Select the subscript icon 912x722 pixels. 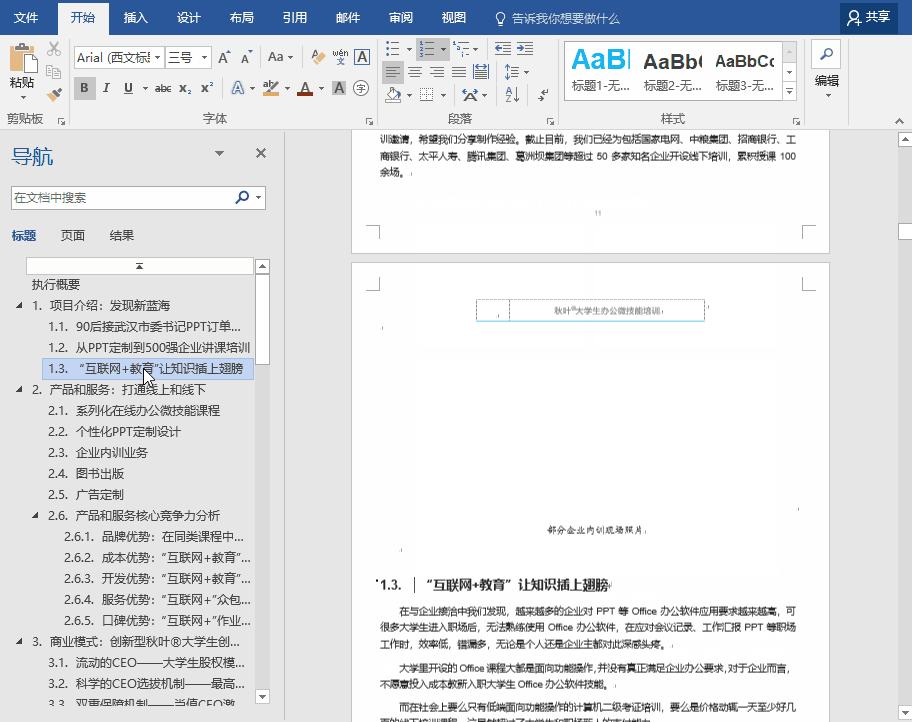tap(184, 88)
